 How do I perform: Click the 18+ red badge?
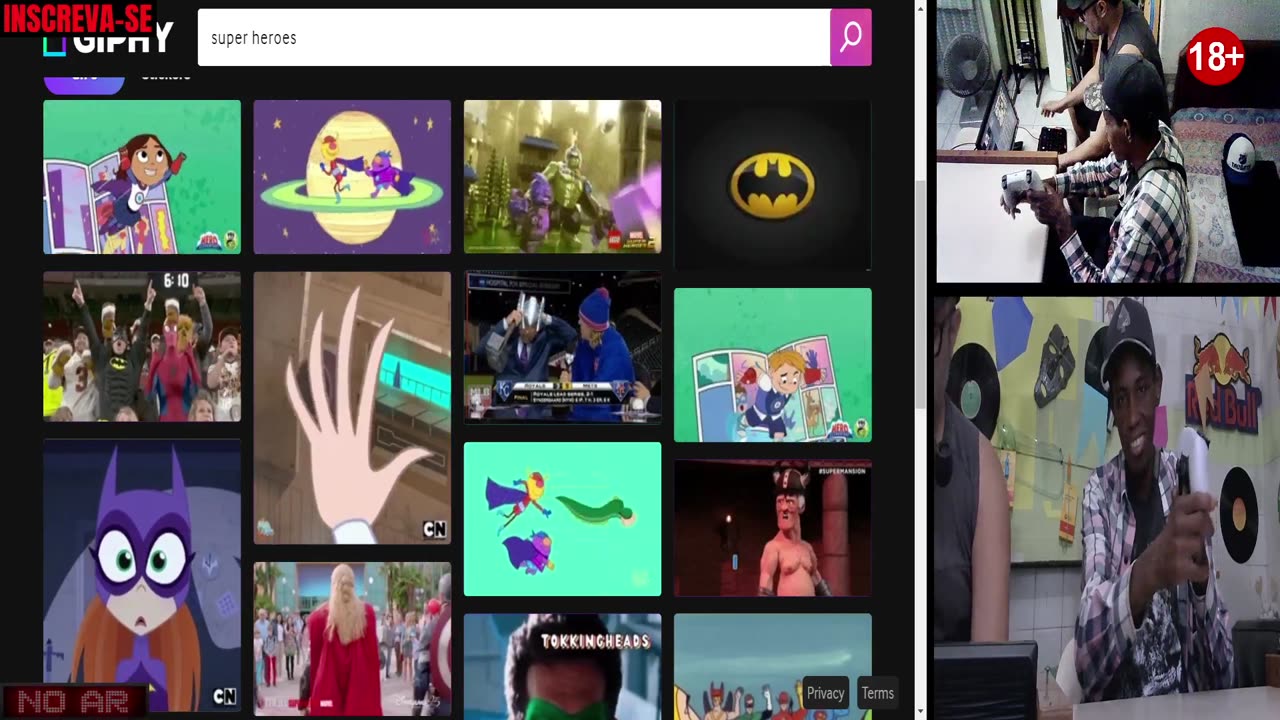coord(1214,57)
